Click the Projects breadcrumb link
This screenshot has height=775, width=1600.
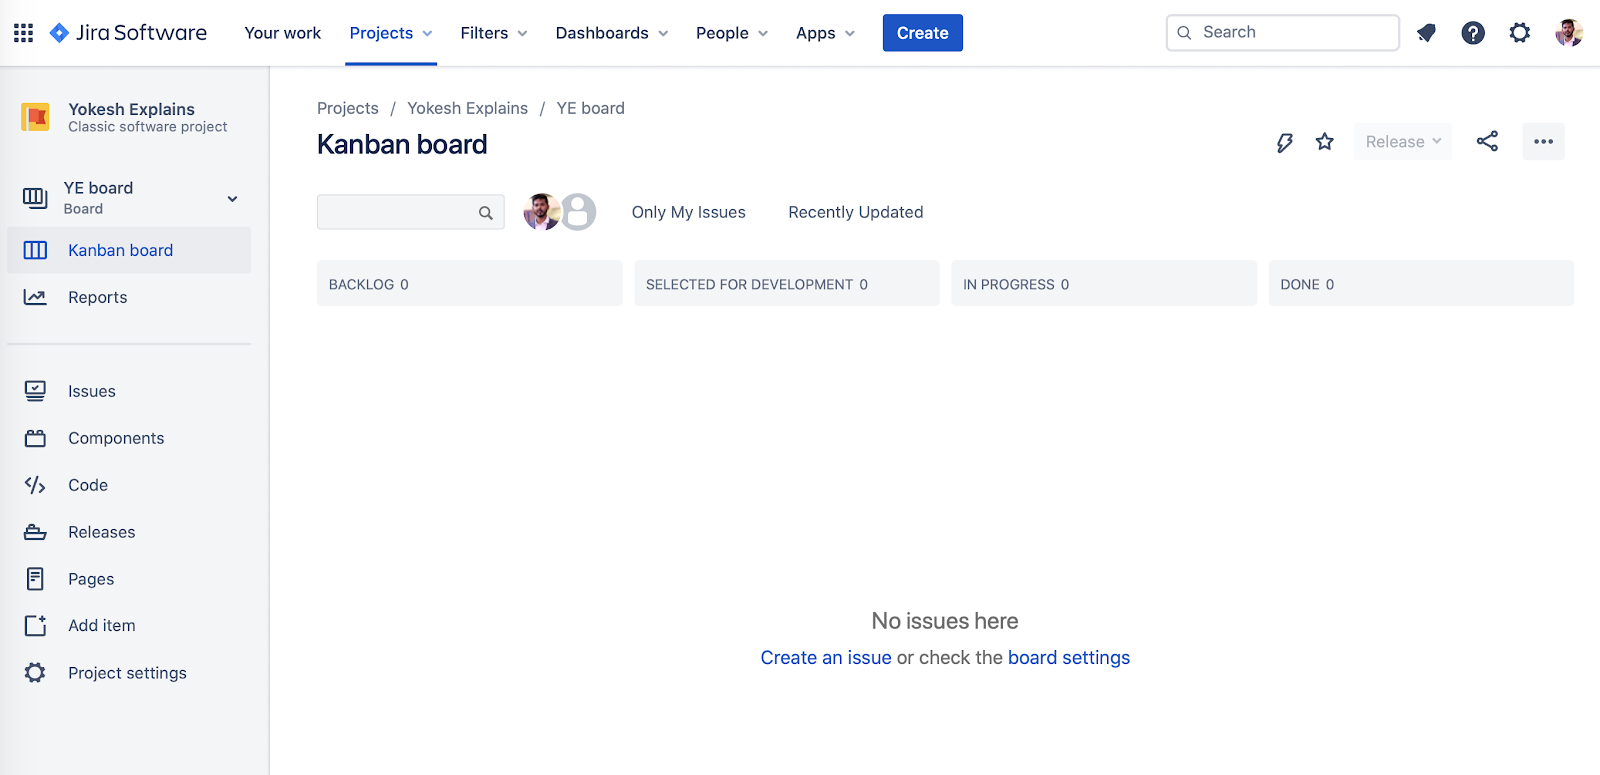coord(348,108)
